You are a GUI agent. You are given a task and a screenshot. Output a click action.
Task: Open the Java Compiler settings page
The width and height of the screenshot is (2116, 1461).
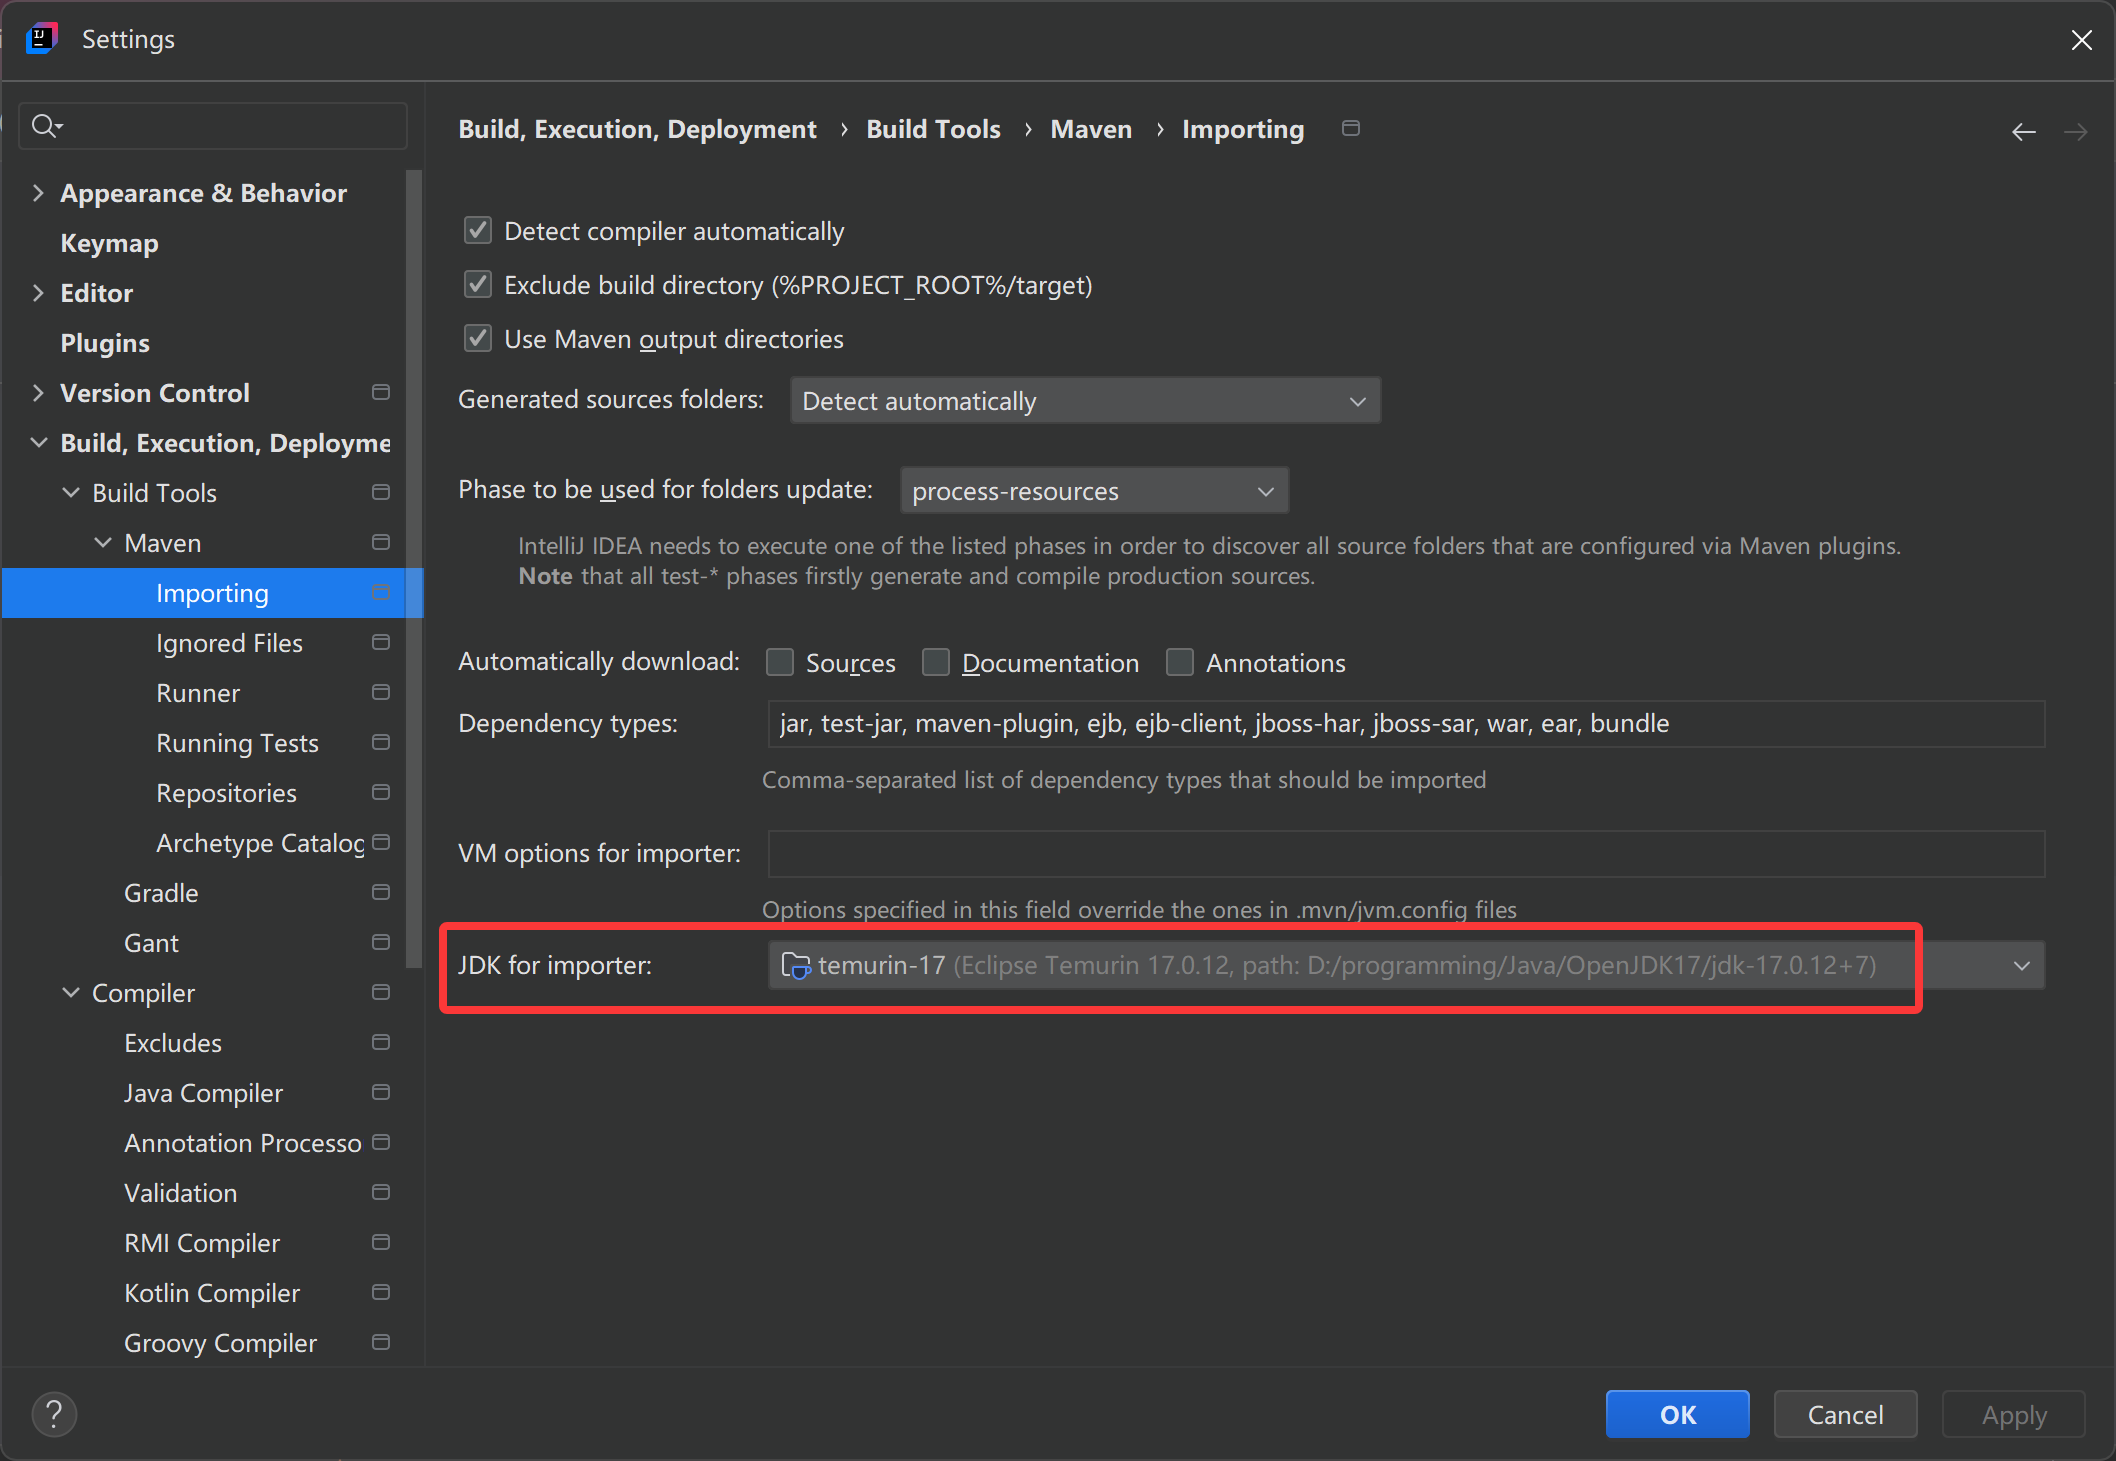(x=203, y=1093)
